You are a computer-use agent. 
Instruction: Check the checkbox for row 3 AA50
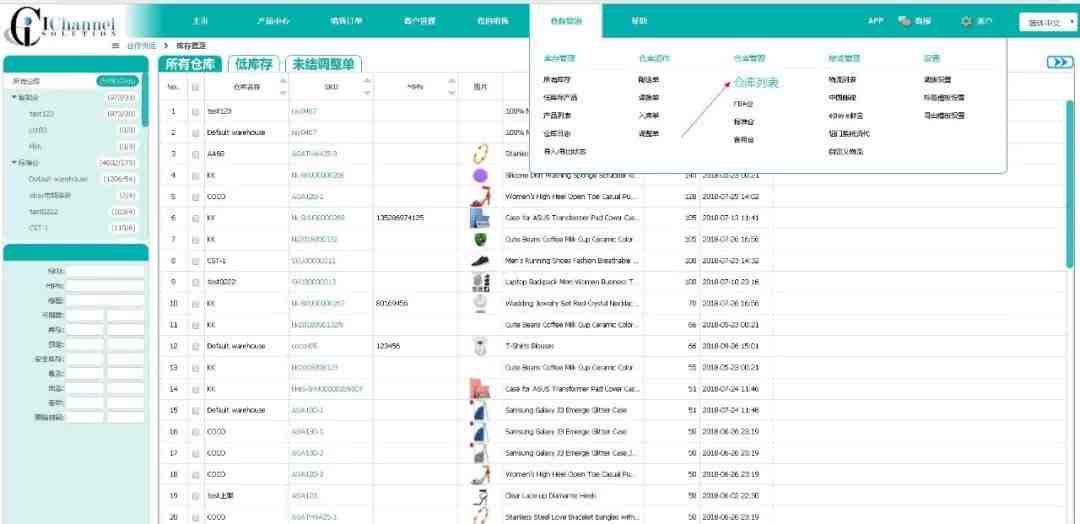[x=196, y=154]
